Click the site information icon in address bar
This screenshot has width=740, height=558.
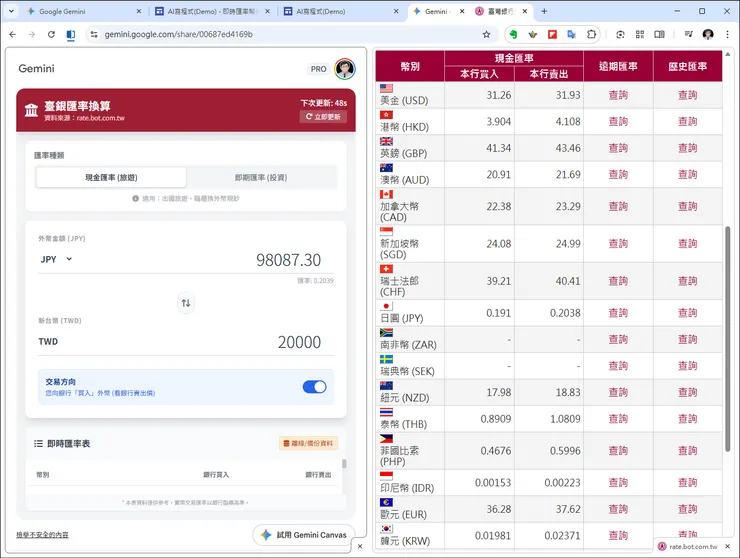pyautogui.click(x=94, y=34)
